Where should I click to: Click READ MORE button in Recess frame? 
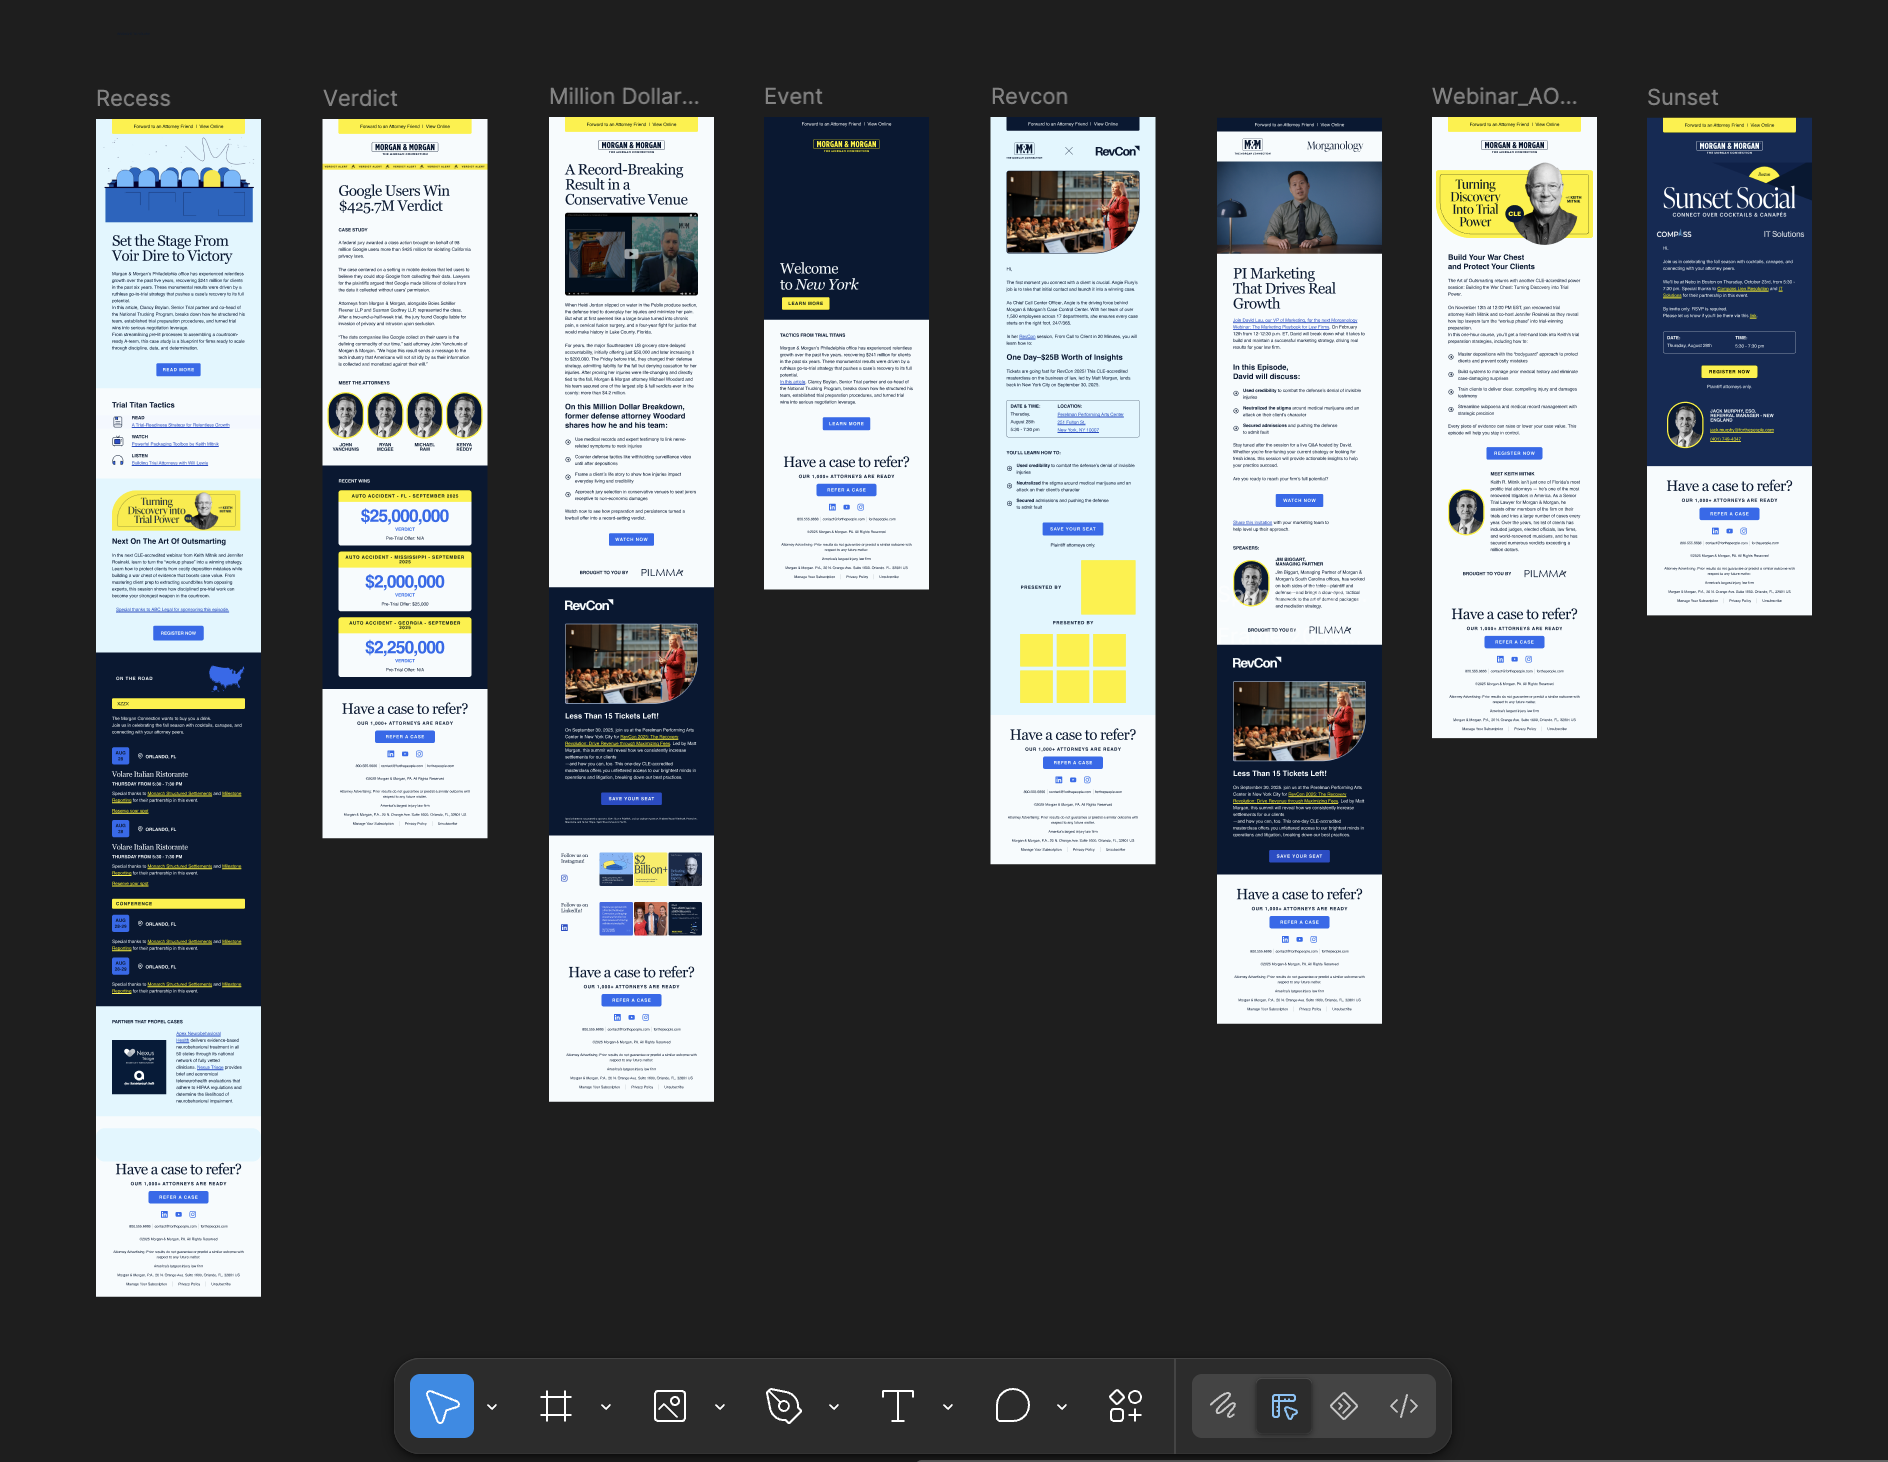[178, 370]
